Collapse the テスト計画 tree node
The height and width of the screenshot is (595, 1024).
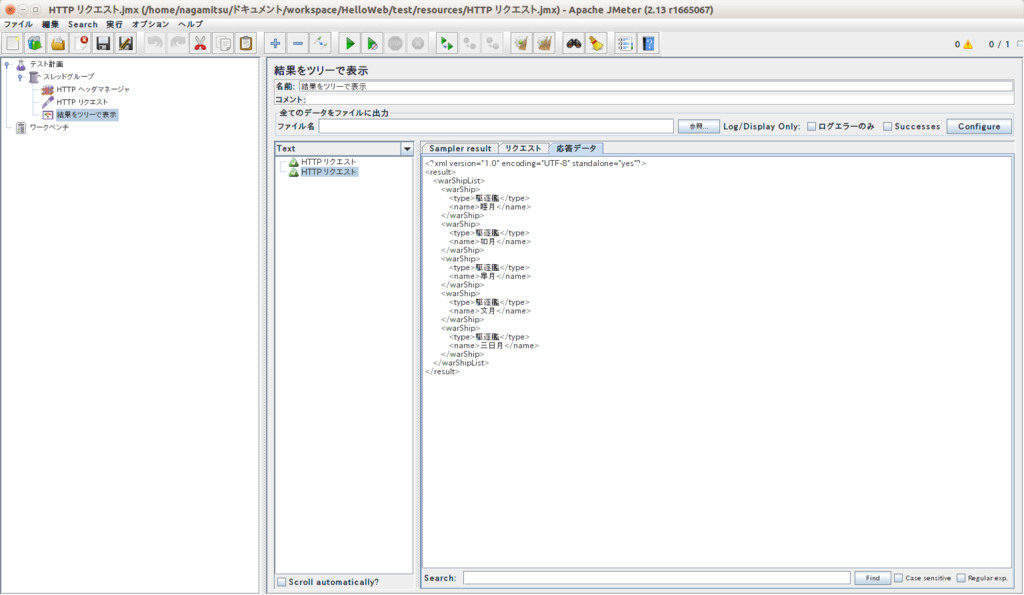click(7, 64)
